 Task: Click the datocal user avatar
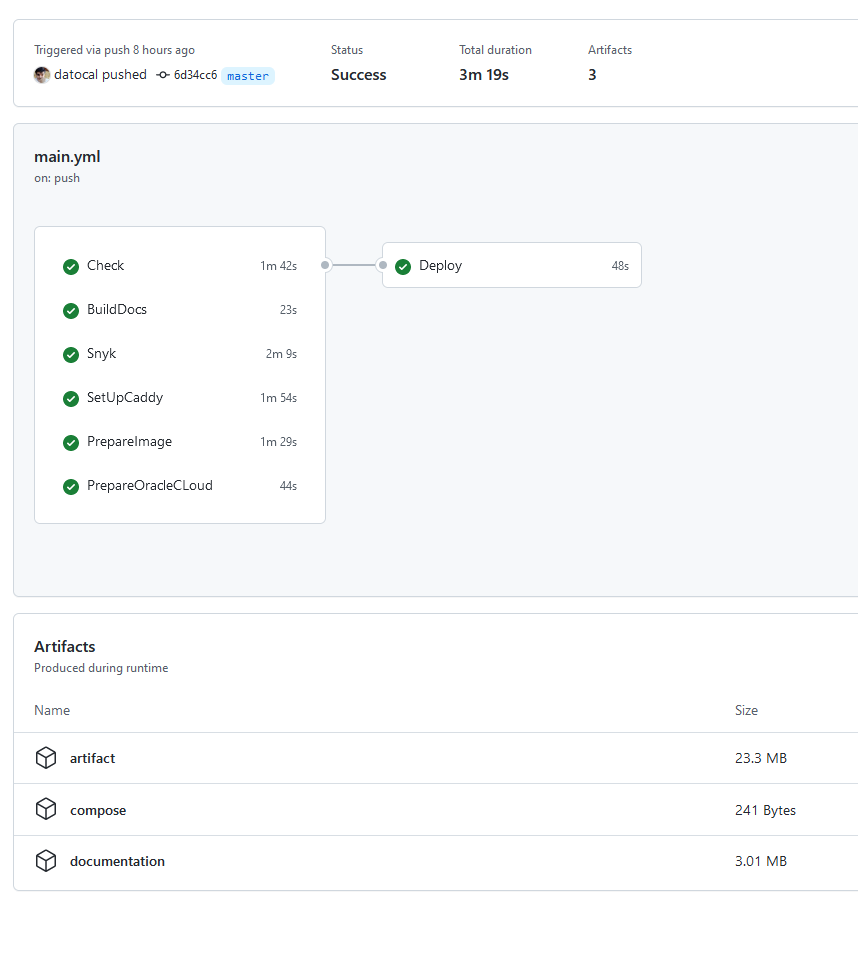tap(42, 75)
